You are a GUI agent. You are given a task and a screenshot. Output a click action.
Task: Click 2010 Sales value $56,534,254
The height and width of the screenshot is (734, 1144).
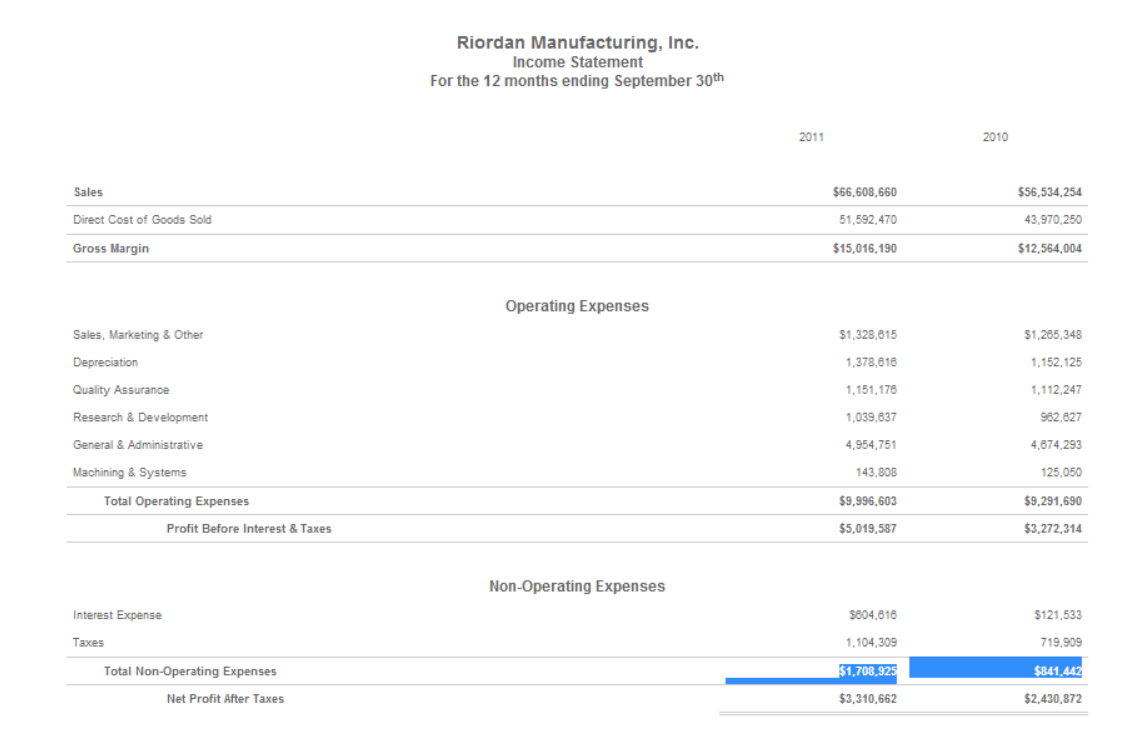click(x=1050, y=193)
